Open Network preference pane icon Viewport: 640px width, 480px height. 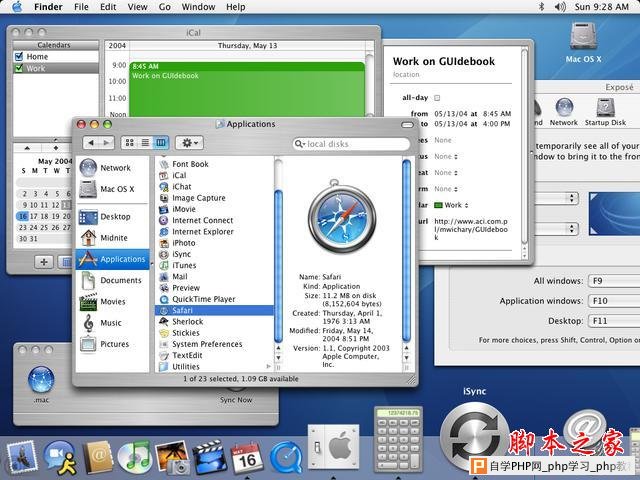tap(564, 112)
